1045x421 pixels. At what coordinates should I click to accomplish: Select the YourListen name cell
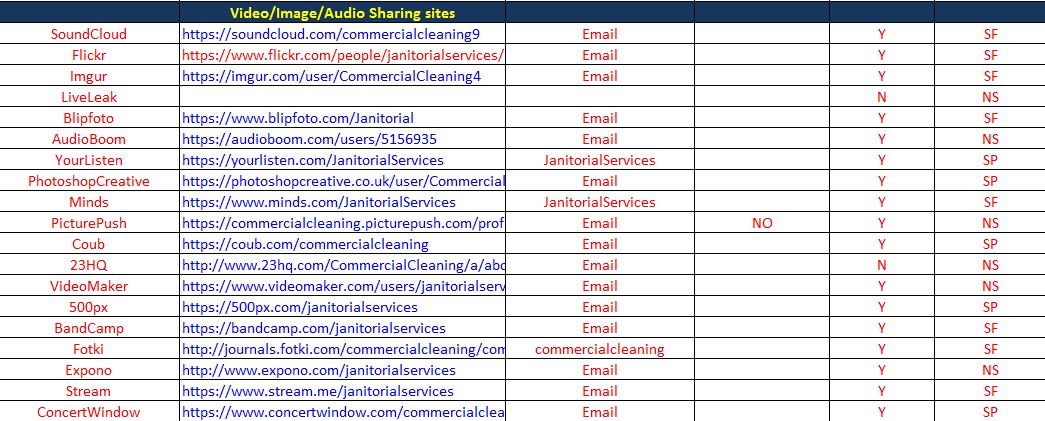tap(89, 160)
